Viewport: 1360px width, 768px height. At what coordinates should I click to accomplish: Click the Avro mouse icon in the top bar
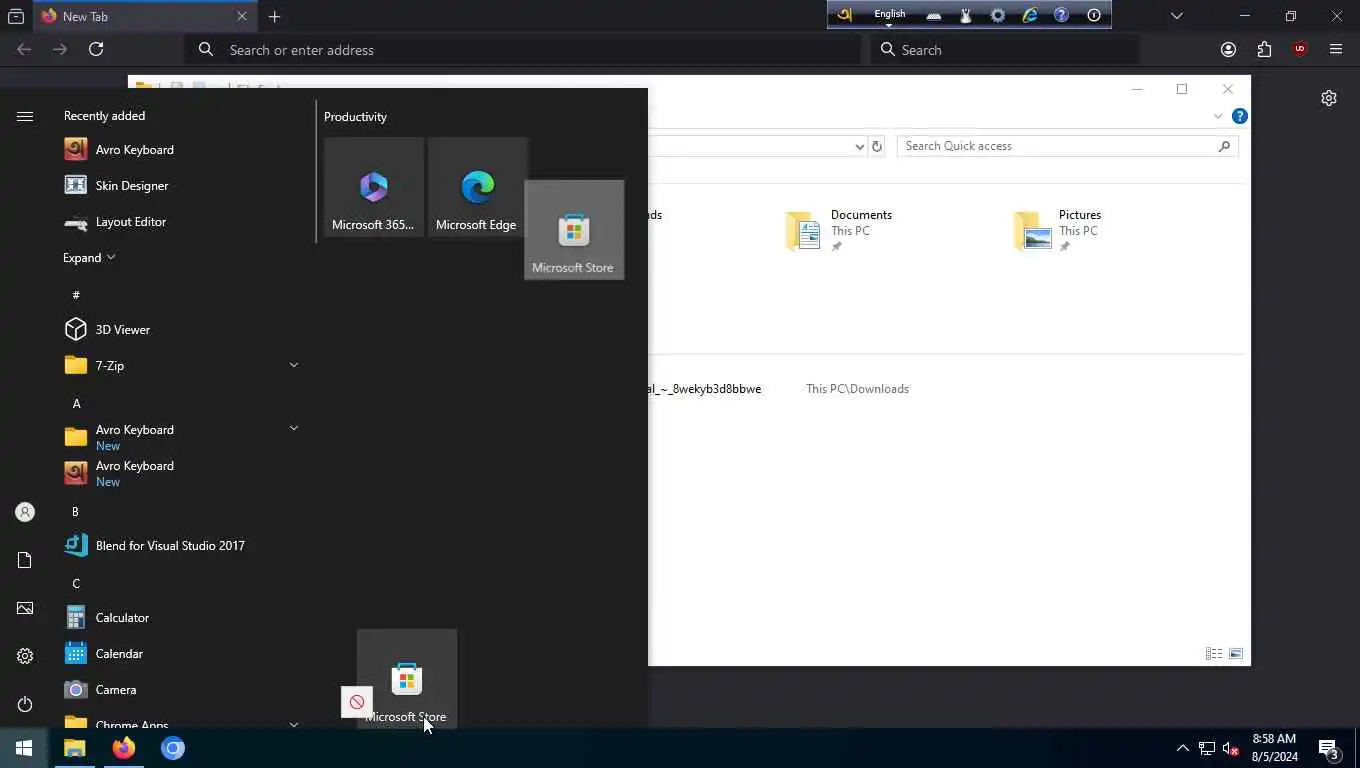tap(966, 15)
